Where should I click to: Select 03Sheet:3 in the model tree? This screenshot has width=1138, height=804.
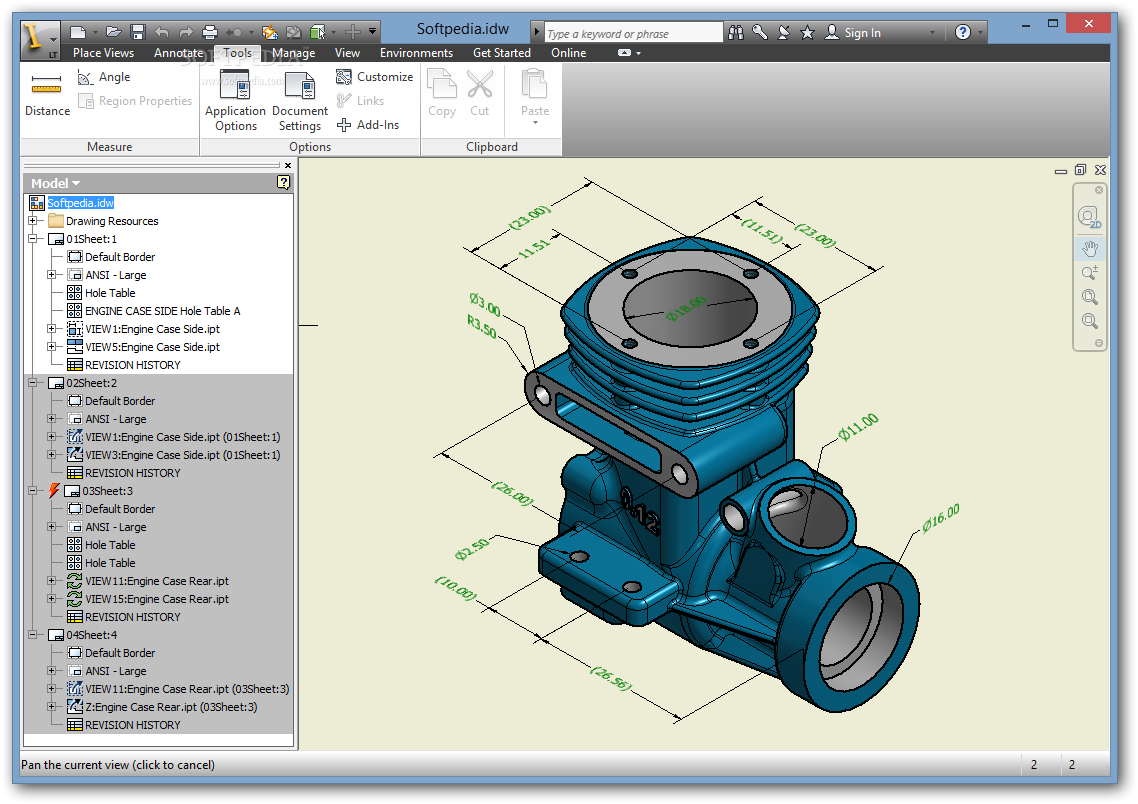(x=107, y=491)
